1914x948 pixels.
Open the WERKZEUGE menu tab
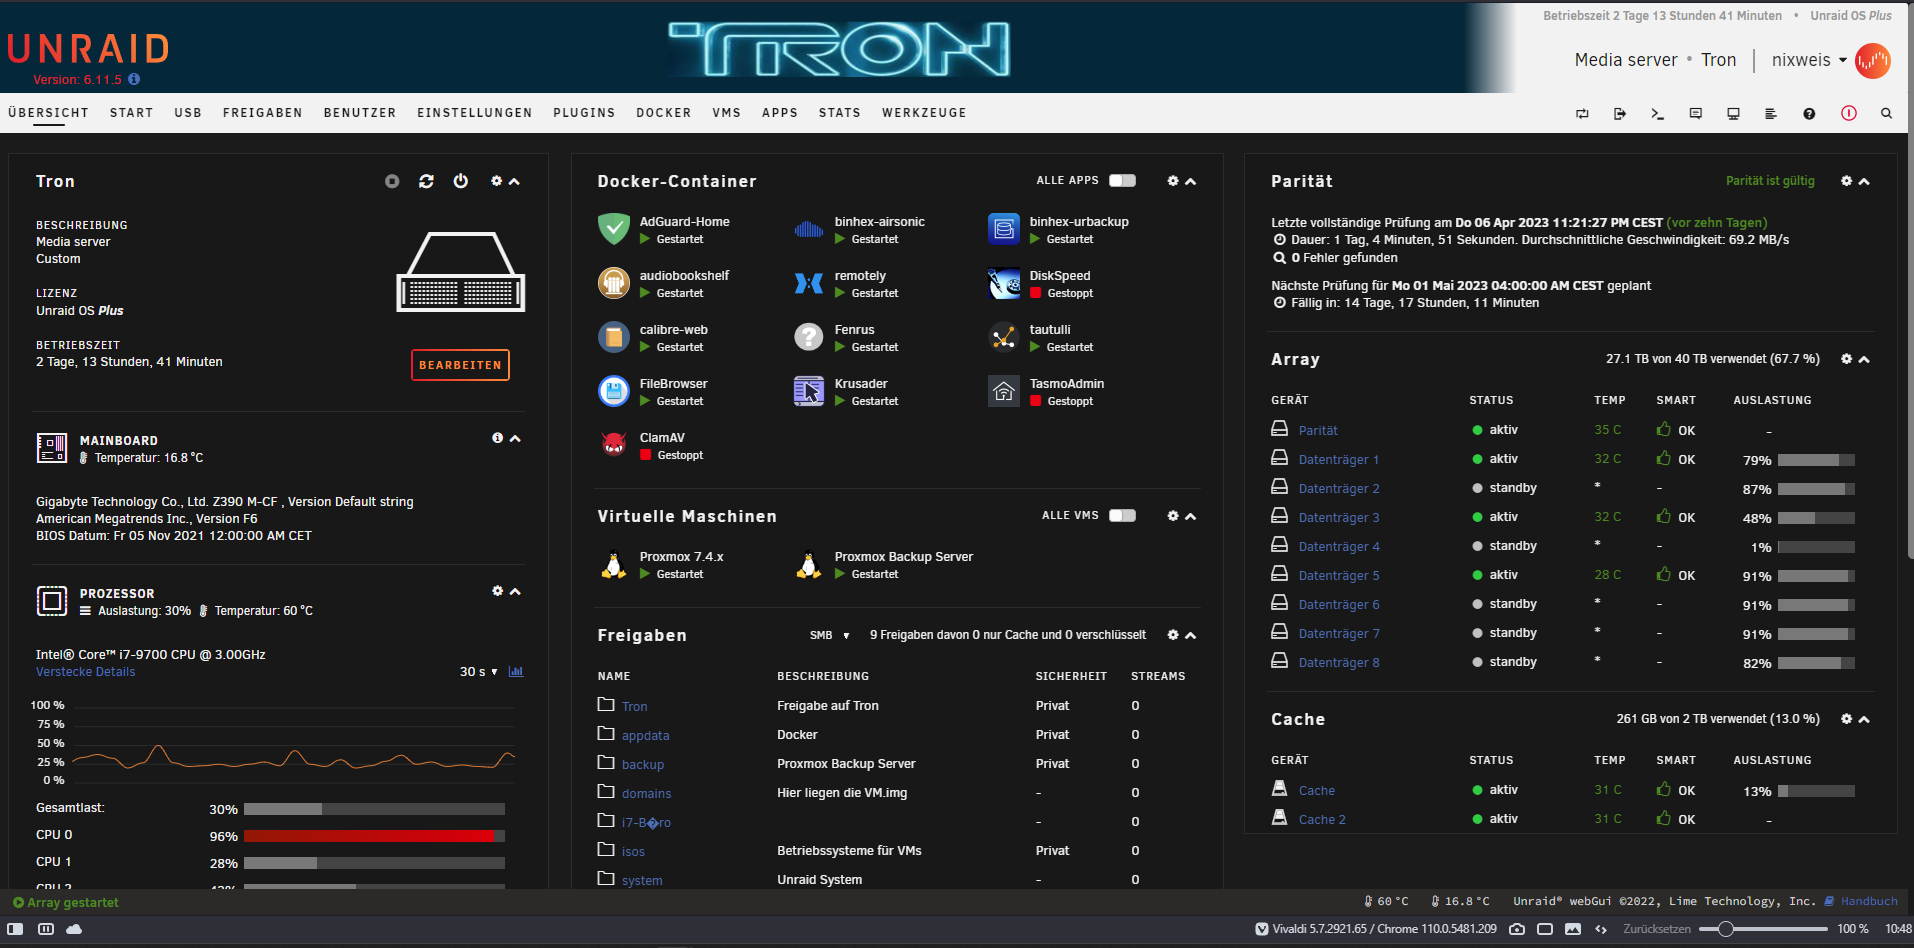coord(924,113)
